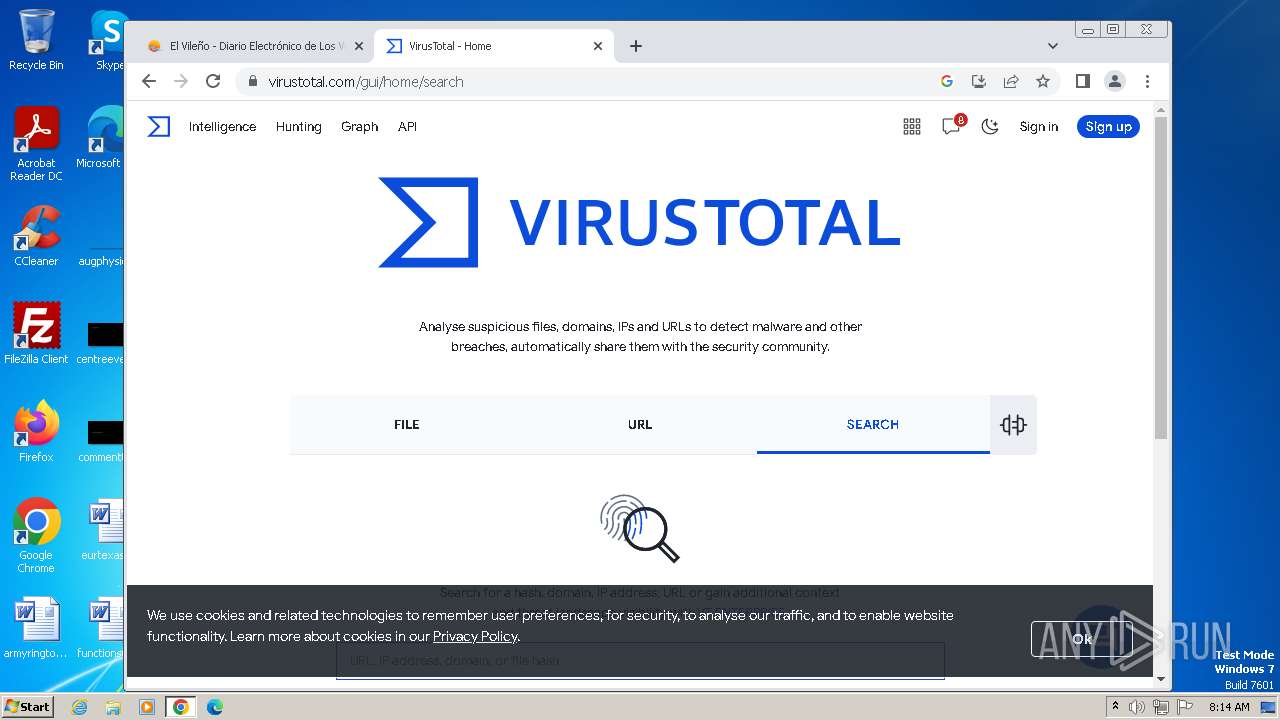Click the large VirusTotal logo
Screen dimensions: 1280x720
(639, 223)
